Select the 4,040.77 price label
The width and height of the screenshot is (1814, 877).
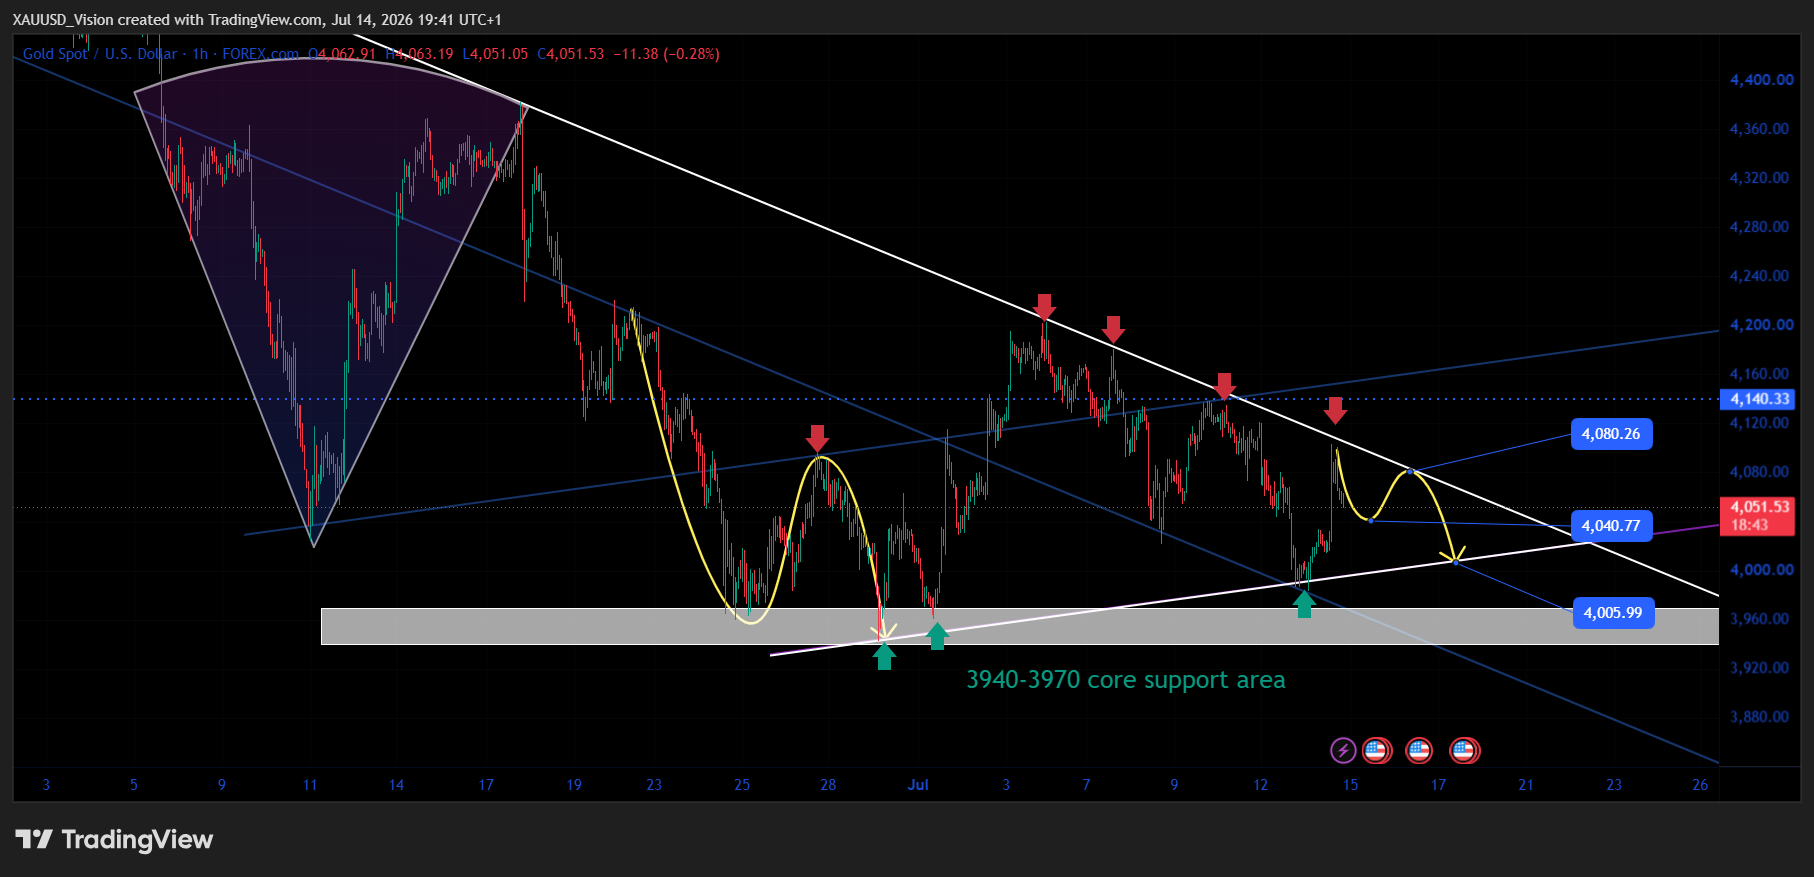coord(1611,526)
